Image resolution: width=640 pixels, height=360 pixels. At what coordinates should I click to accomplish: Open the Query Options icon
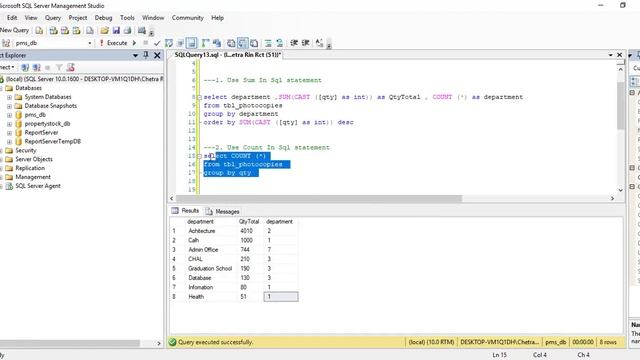[x=180, y=43]
